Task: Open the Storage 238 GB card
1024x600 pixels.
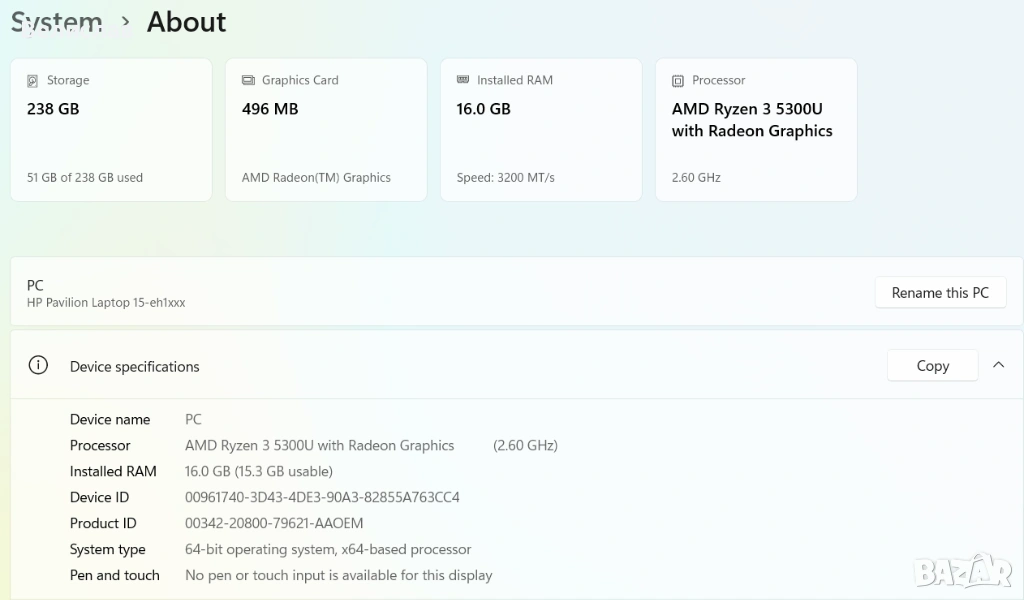Action: [111, 130]
